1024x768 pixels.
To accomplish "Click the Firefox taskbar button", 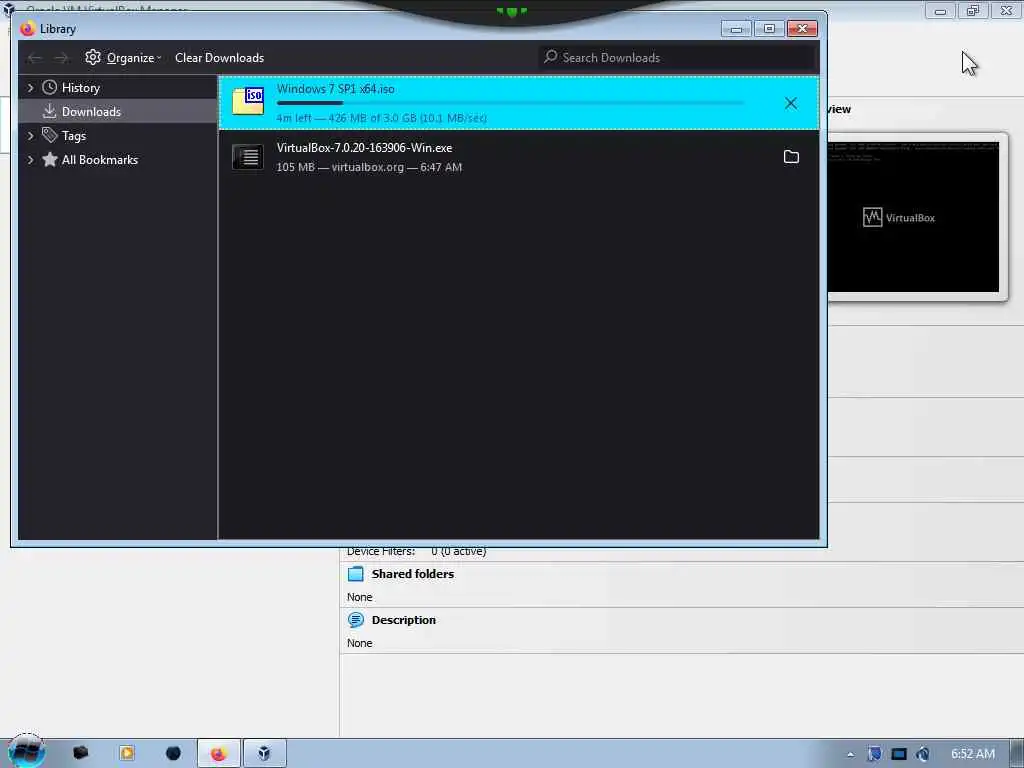I will tap(219, 753).
